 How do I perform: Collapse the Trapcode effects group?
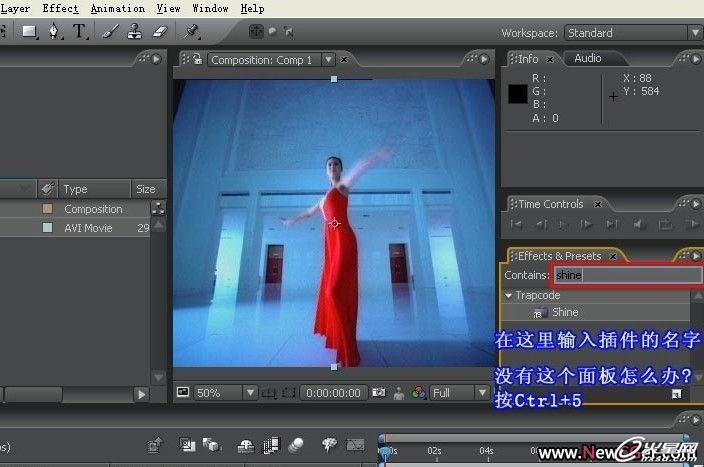point(508,296)
